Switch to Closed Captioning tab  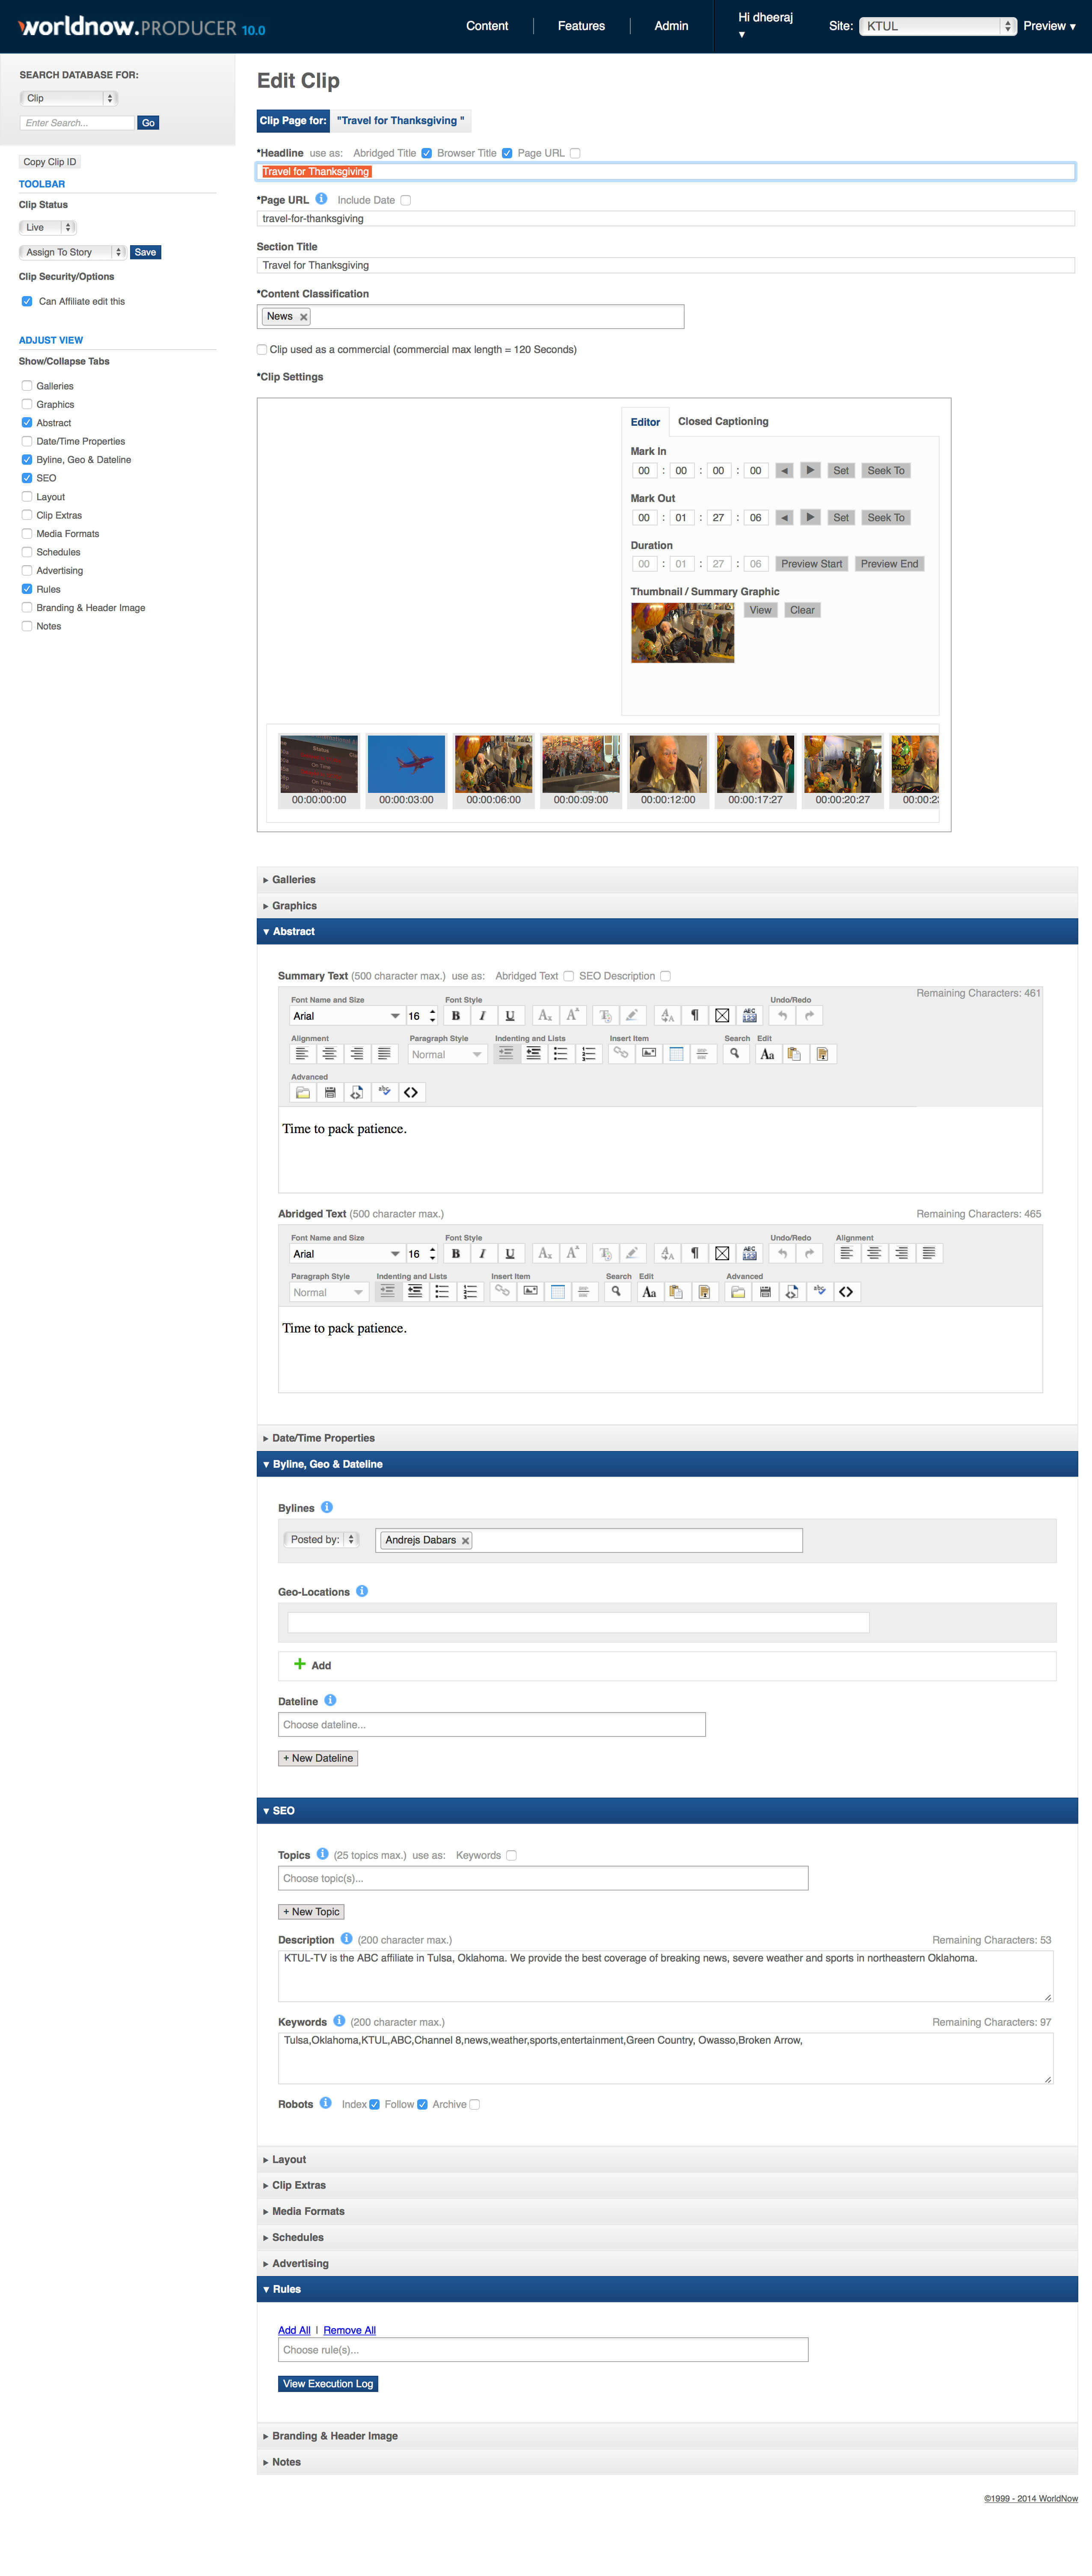[723, 421]
